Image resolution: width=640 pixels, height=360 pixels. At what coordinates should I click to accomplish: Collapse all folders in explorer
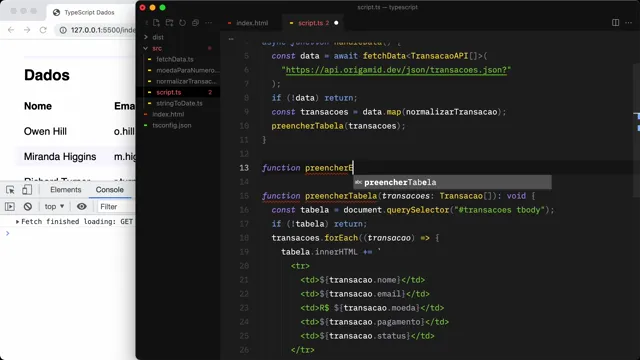(x=196, y=23)
